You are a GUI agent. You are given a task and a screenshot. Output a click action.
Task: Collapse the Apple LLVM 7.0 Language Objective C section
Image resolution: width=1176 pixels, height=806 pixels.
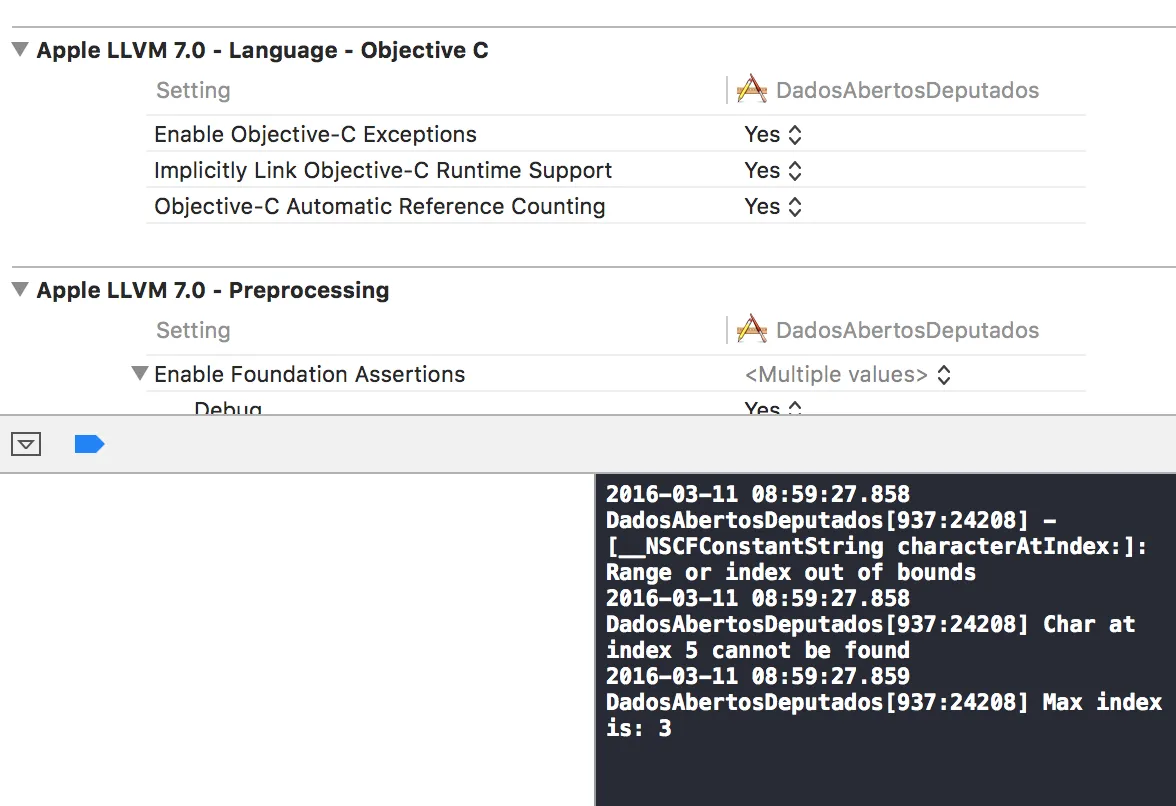click(x=20, y=50)
